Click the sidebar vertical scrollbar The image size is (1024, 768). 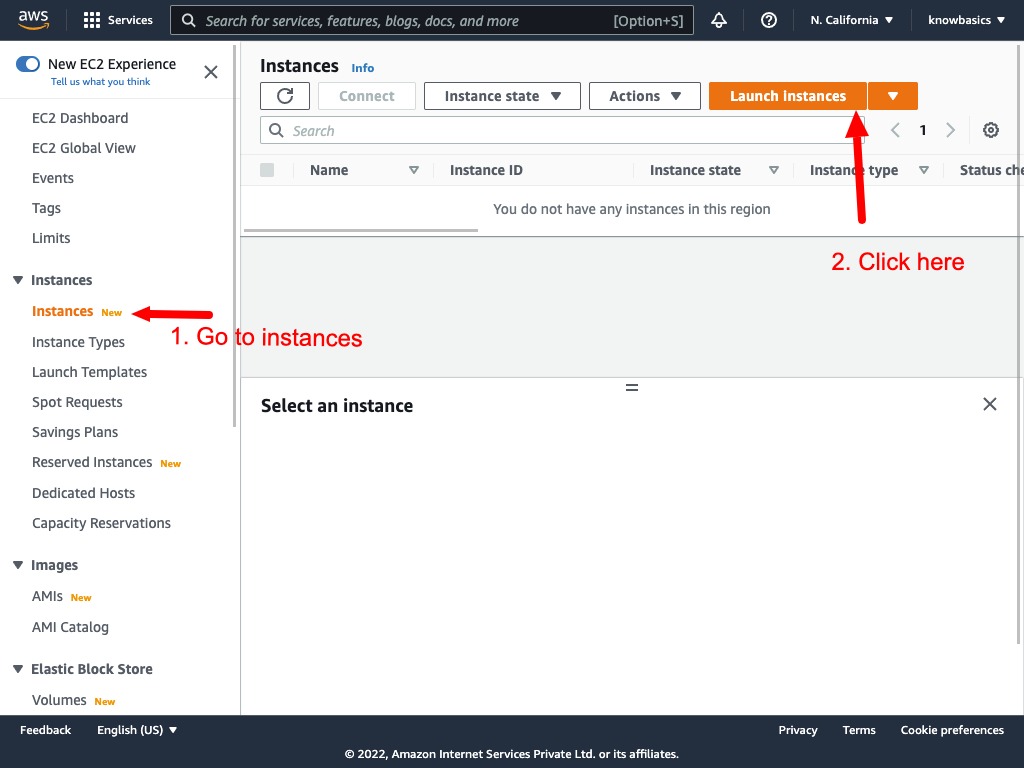pyautogui.click(x=234, y=235)
